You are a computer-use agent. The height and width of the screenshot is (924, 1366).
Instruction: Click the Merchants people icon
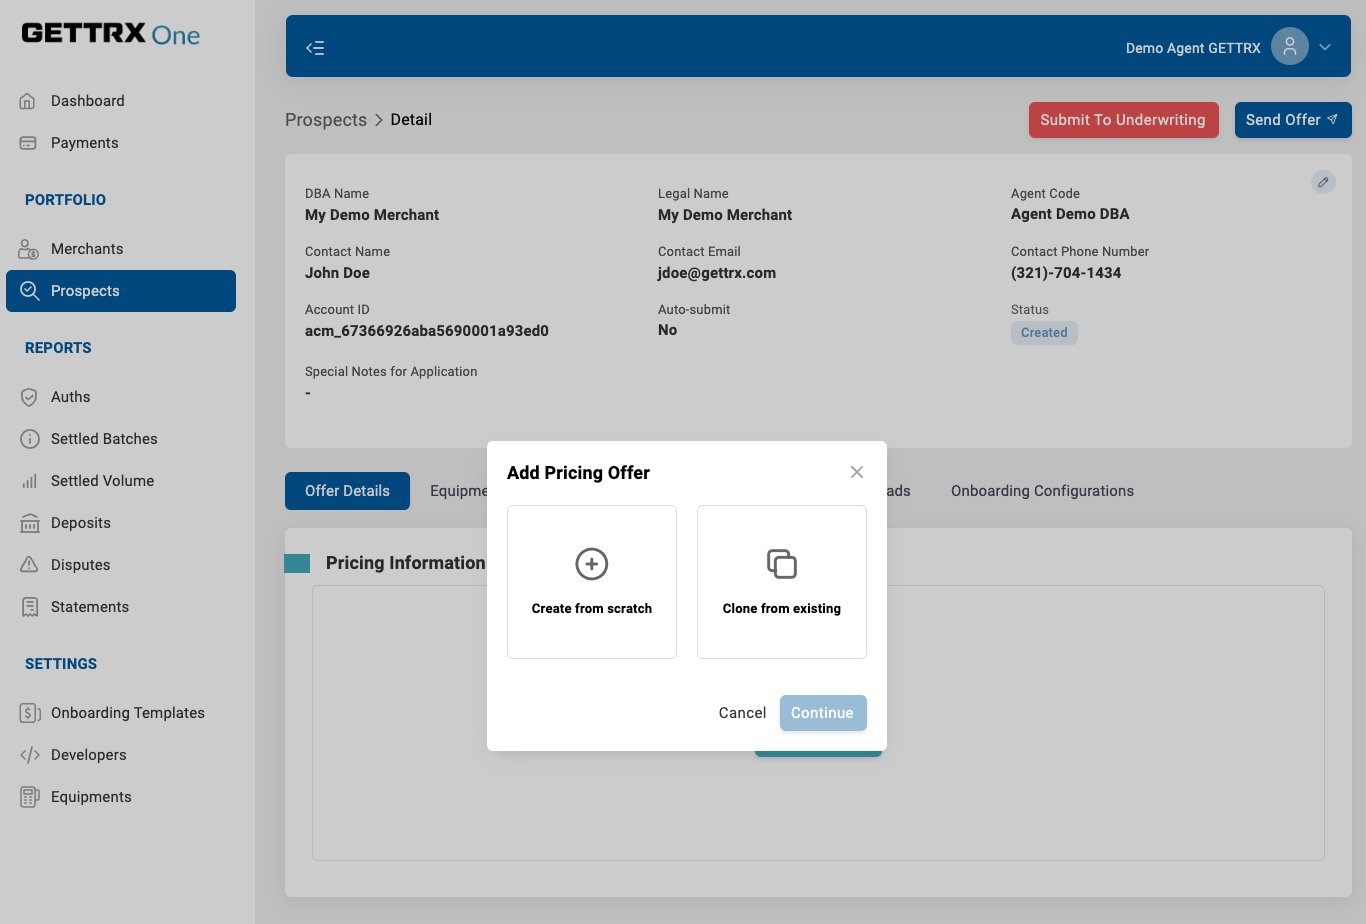click(x=28, y=249)
